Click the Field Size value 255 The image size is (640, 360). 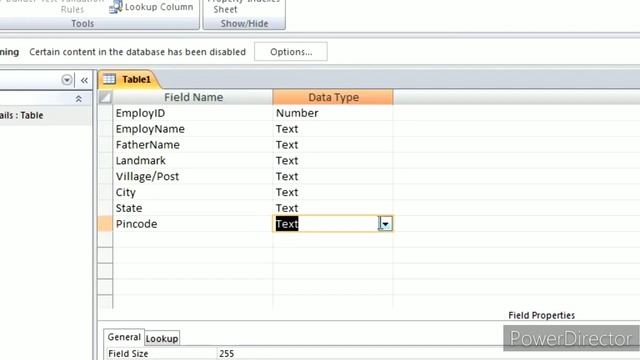tap(227, 353)
